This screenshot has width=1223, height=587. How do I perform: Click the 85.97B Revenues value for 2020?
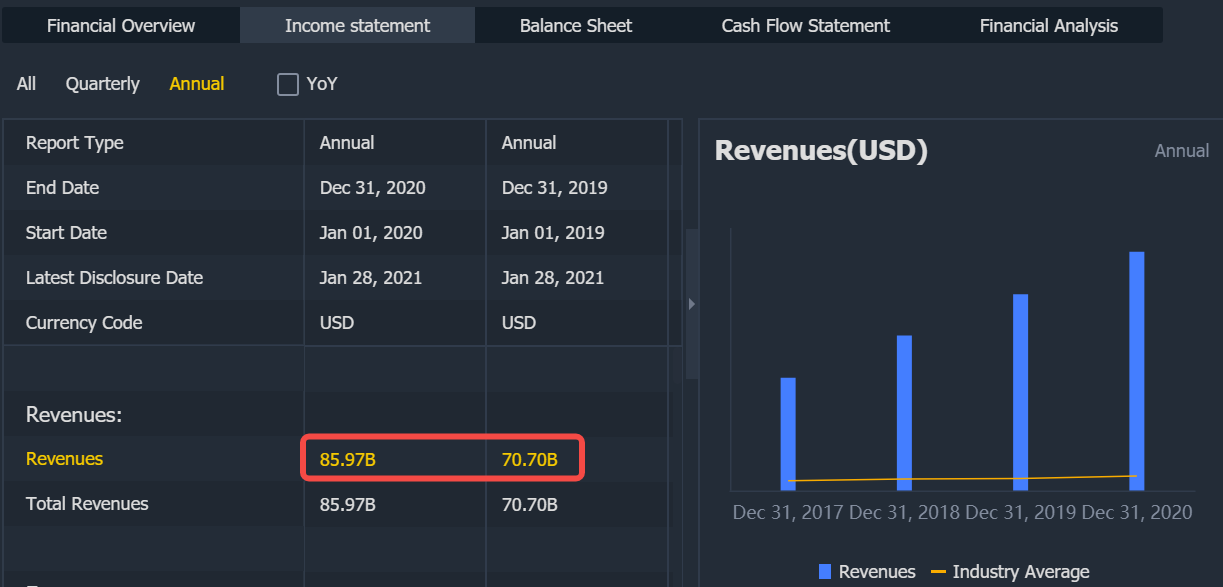click(348, 460)
